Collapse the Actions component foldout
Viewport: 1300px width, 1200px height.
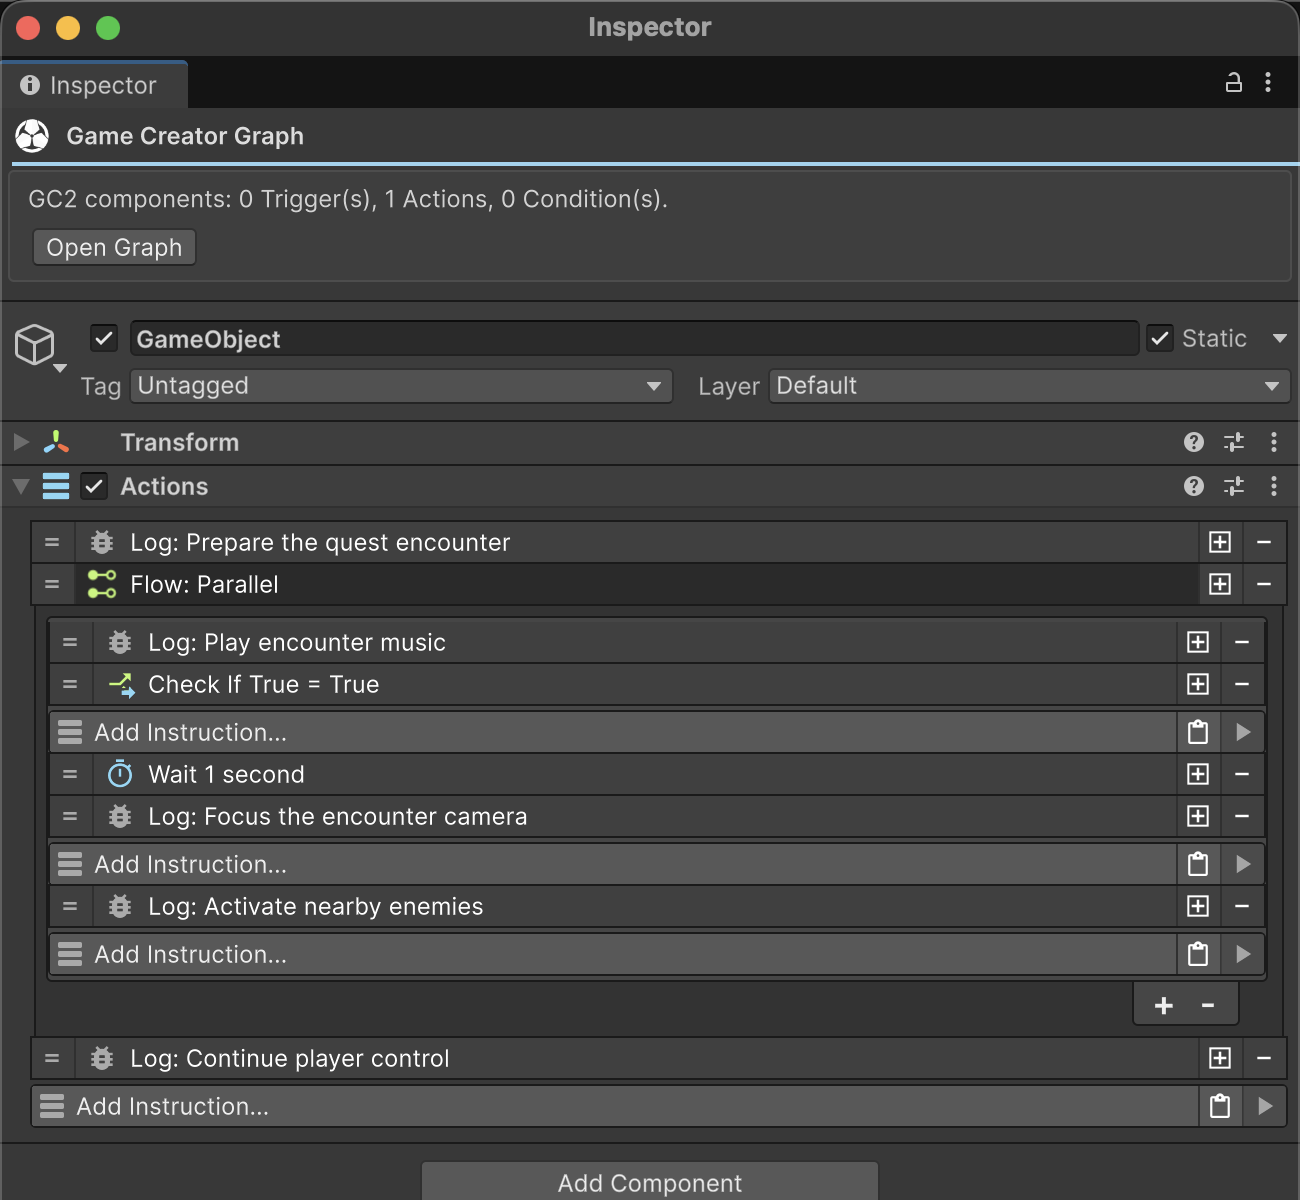[x=20, y=487]
